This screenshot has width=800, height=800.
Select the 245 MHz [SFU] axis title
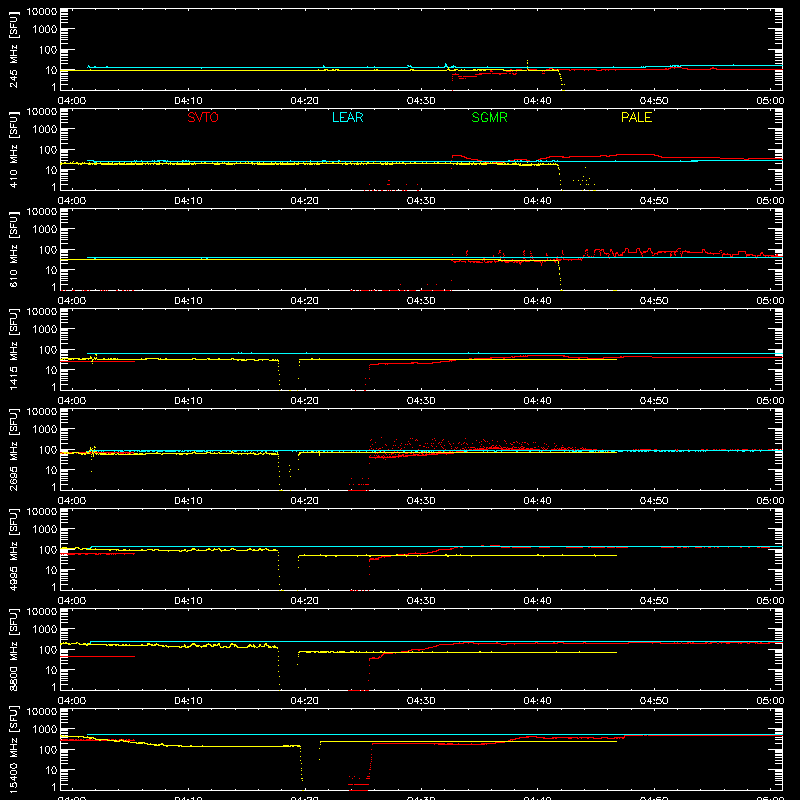[13, 49]
